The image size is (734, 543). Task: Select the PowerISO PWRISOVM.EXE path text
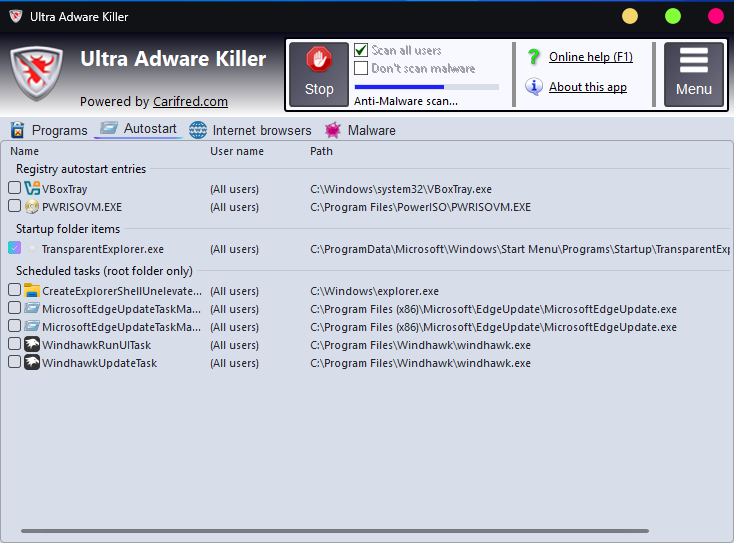(420, 207)
